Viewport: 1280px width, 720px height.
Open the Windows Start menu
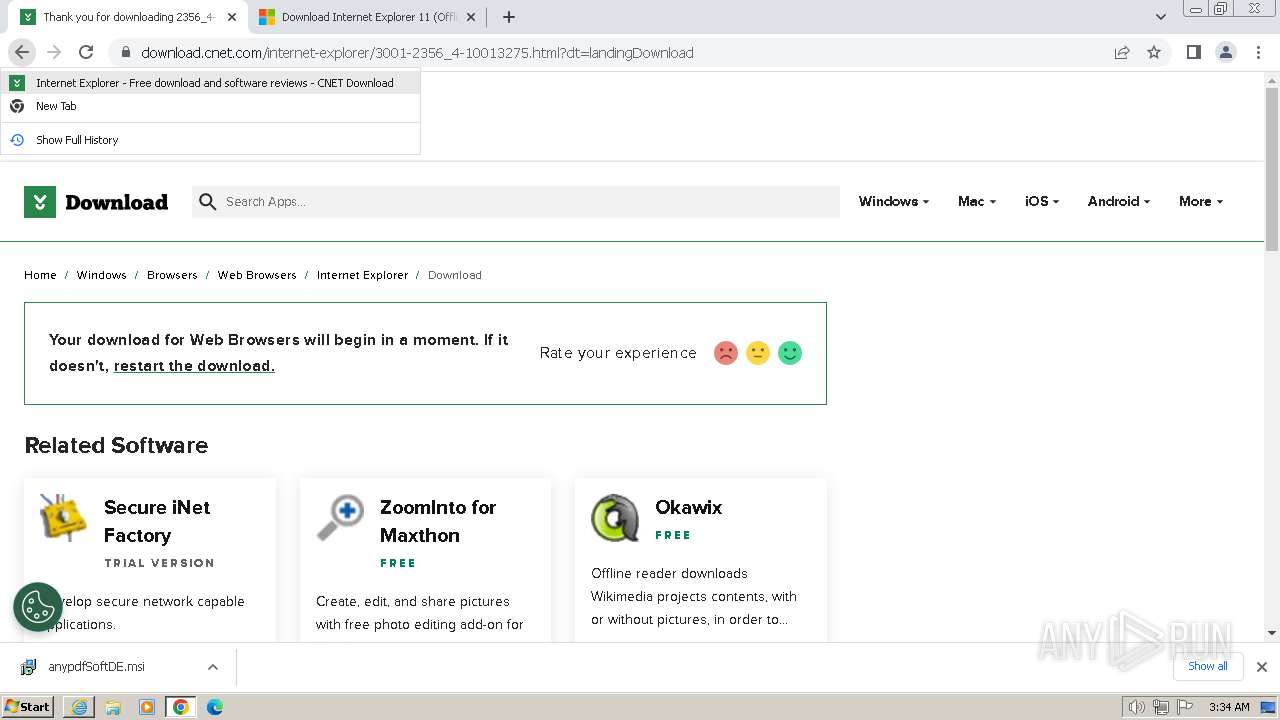point(28,707)
